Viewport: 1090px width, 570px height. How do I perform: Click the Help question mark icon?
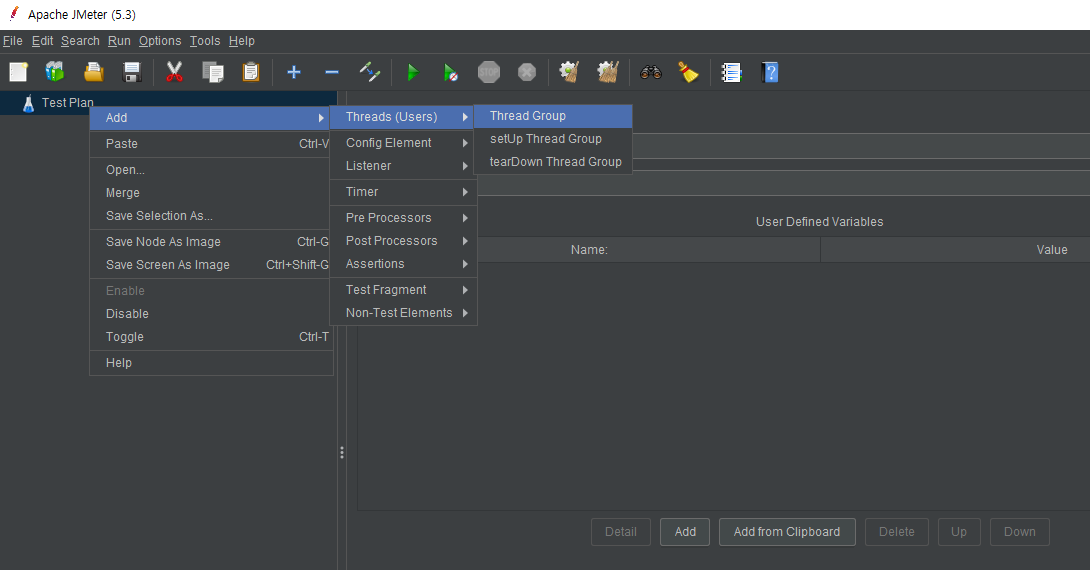[770, 72]
